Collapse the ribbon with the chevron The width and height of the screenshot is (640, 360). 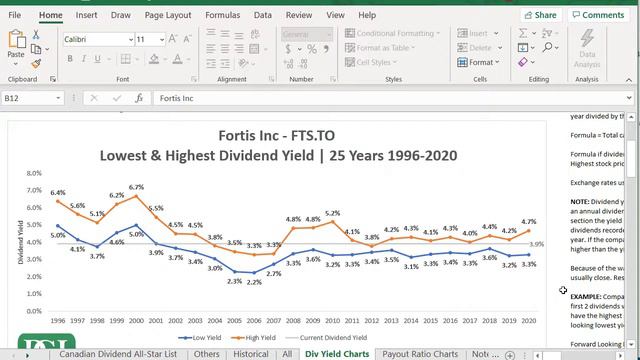pos(629,80)
